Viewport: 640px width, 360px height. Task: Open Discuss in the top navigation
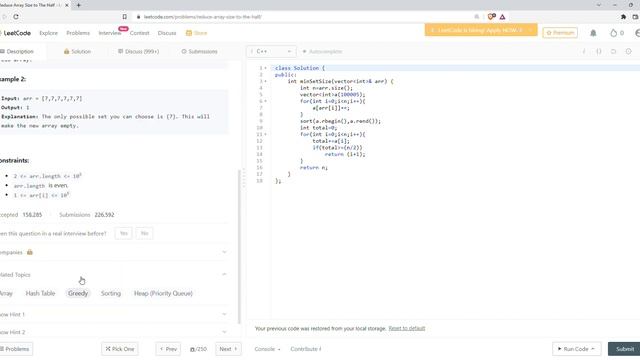(167, 33)
